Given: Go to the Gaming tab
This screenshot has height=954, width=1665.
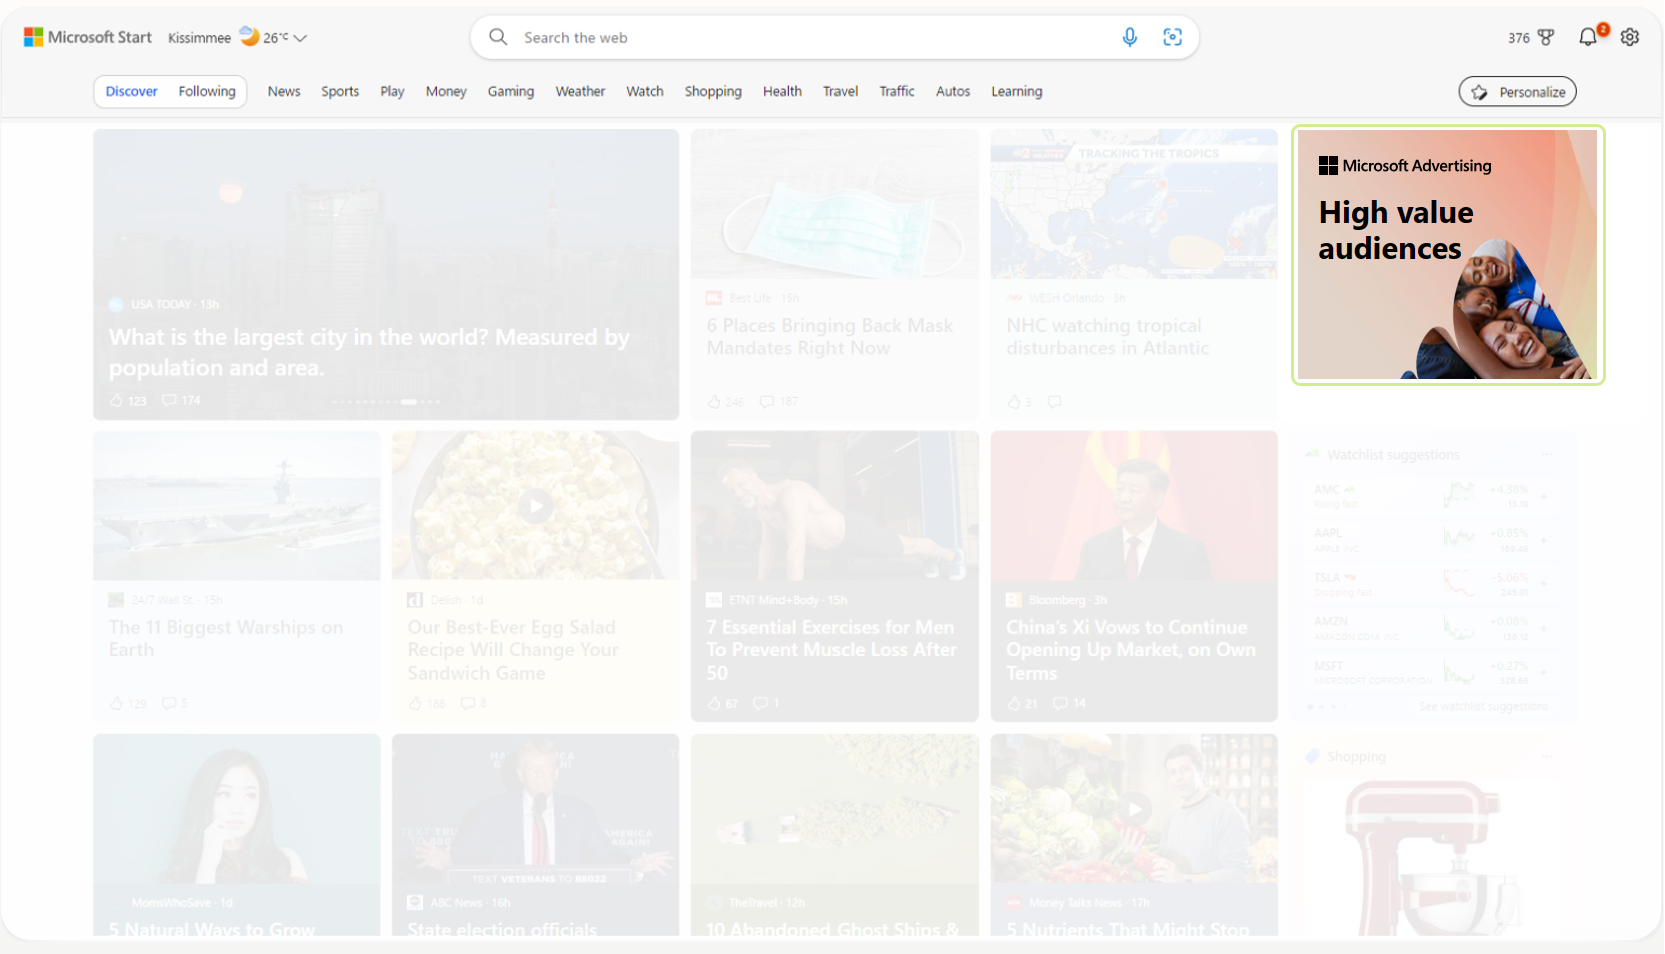Looking at the screenshot, I should (510, 91).
